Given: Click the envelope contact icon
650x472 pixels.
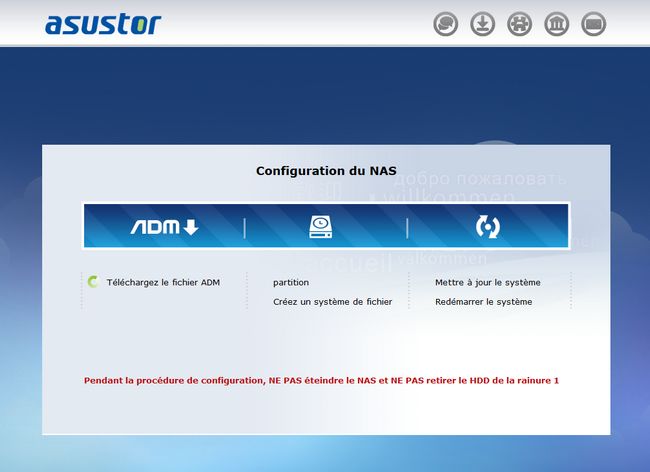Looking at the screenshot, I should click(x=594, y=24).
